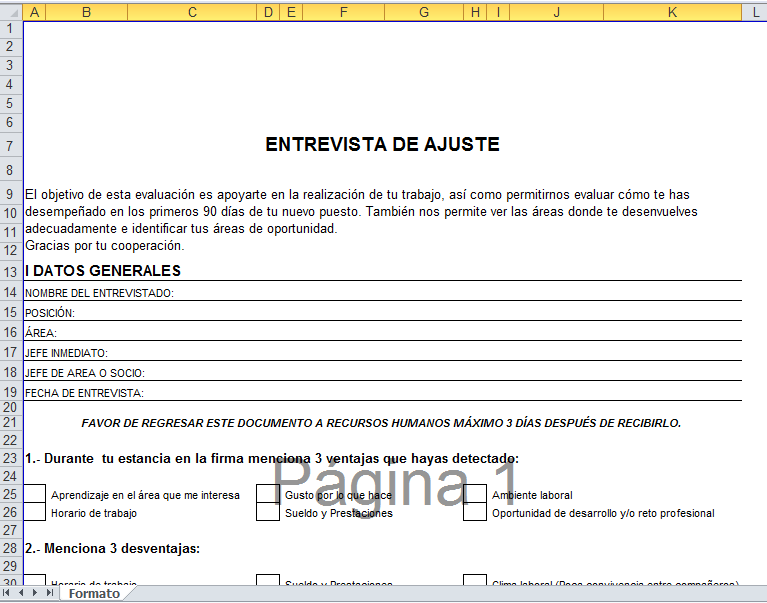Screen dimensions: 767x603
Task: Click the 'FAVOR DE REGRESAR ESTE DOCUMENTO' notice
Action: [381, 423]
